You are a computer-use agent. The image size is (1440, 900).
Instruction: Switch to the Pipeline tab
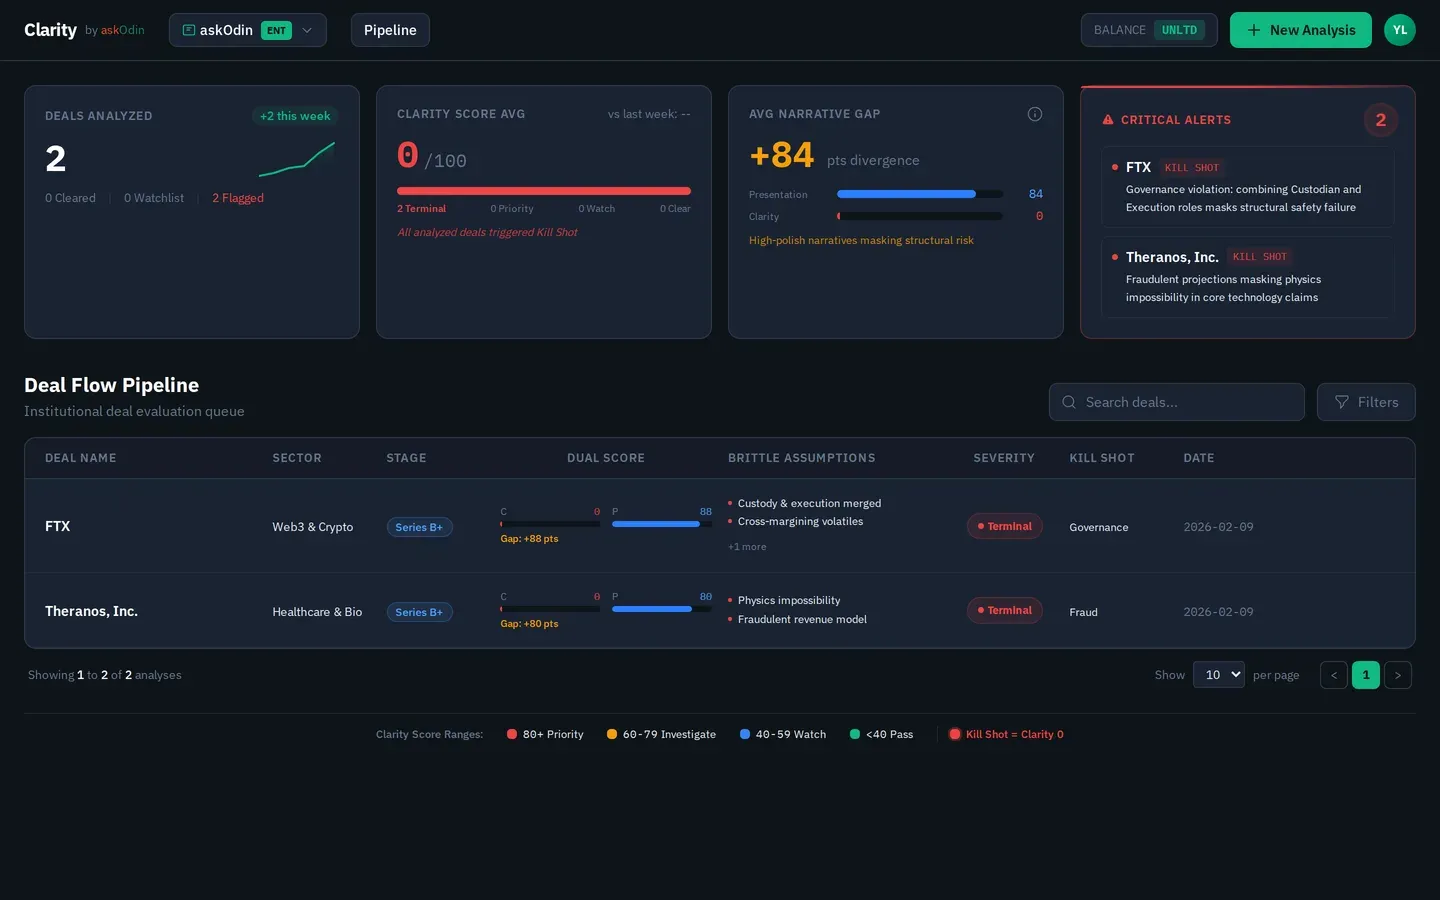click(x=390, y=30)
